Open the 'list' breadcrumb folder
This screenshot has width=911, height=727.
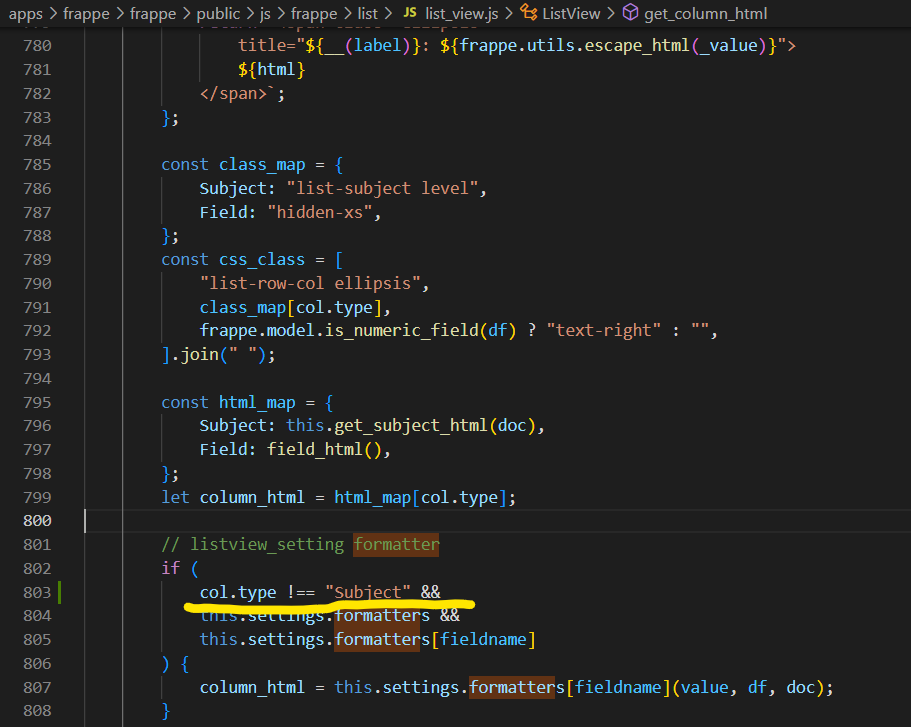tap(367, 13)
